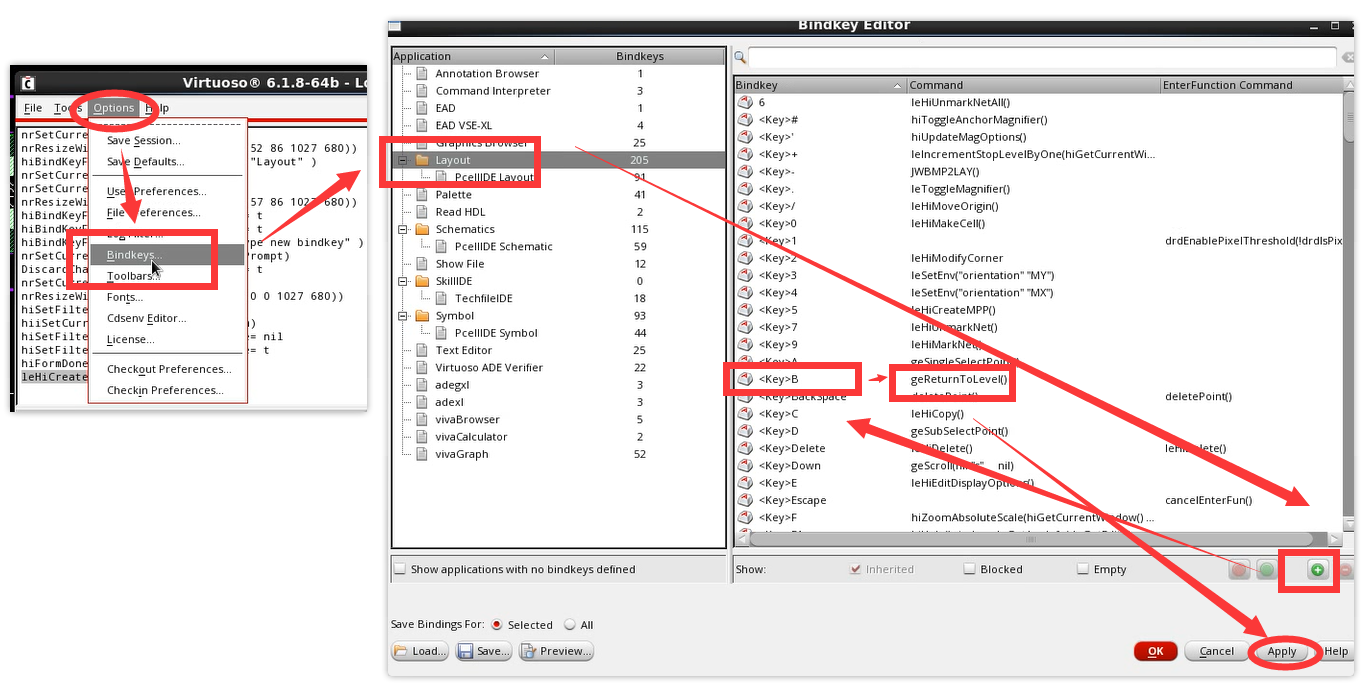Click the magnifier search icon in Bindkey Editor
The height and width of the screenshot is (683, 1366).
tap(739, 58)
